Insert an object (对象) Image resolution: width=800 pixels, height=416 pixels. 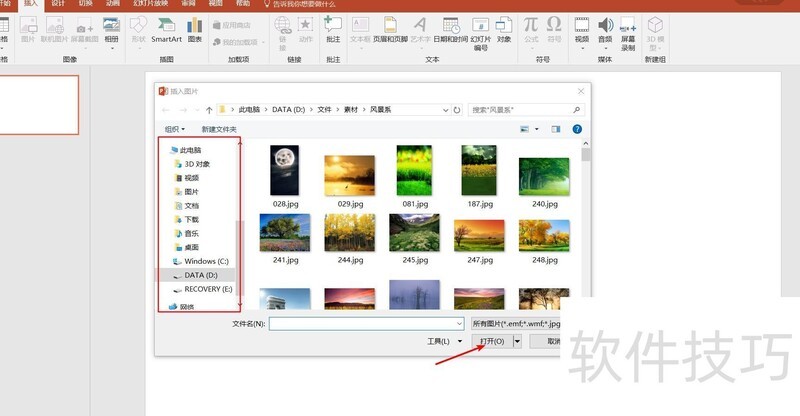coord(504,30)
